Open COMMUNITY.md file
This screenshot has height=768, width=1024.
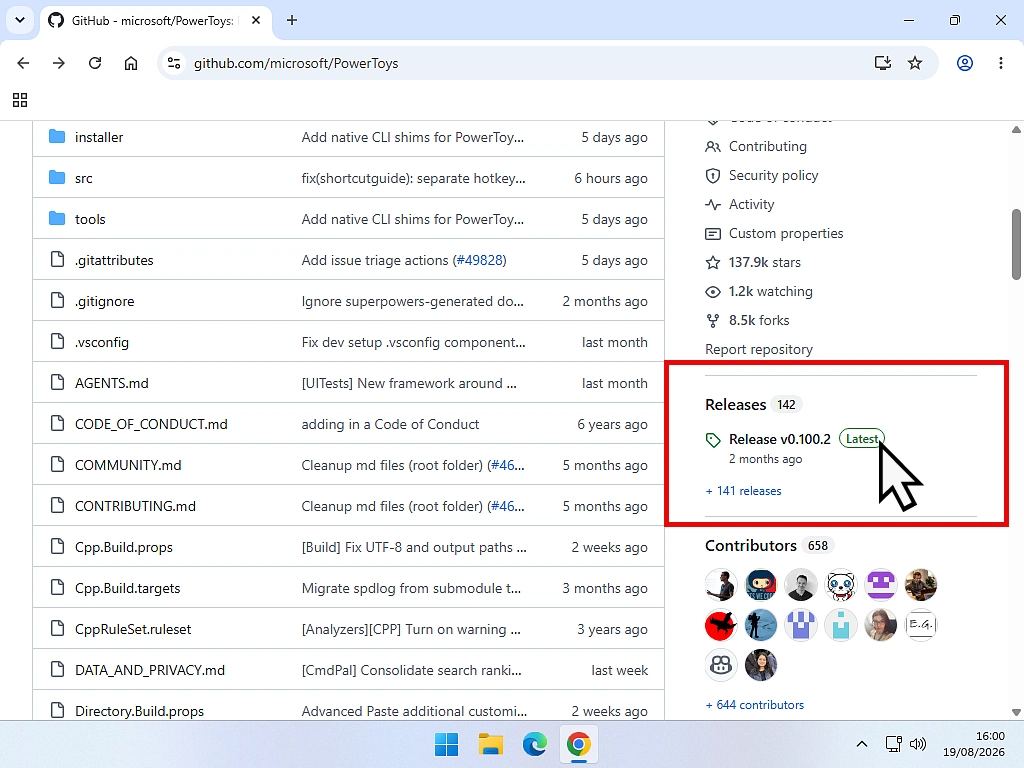click(128, 466)
